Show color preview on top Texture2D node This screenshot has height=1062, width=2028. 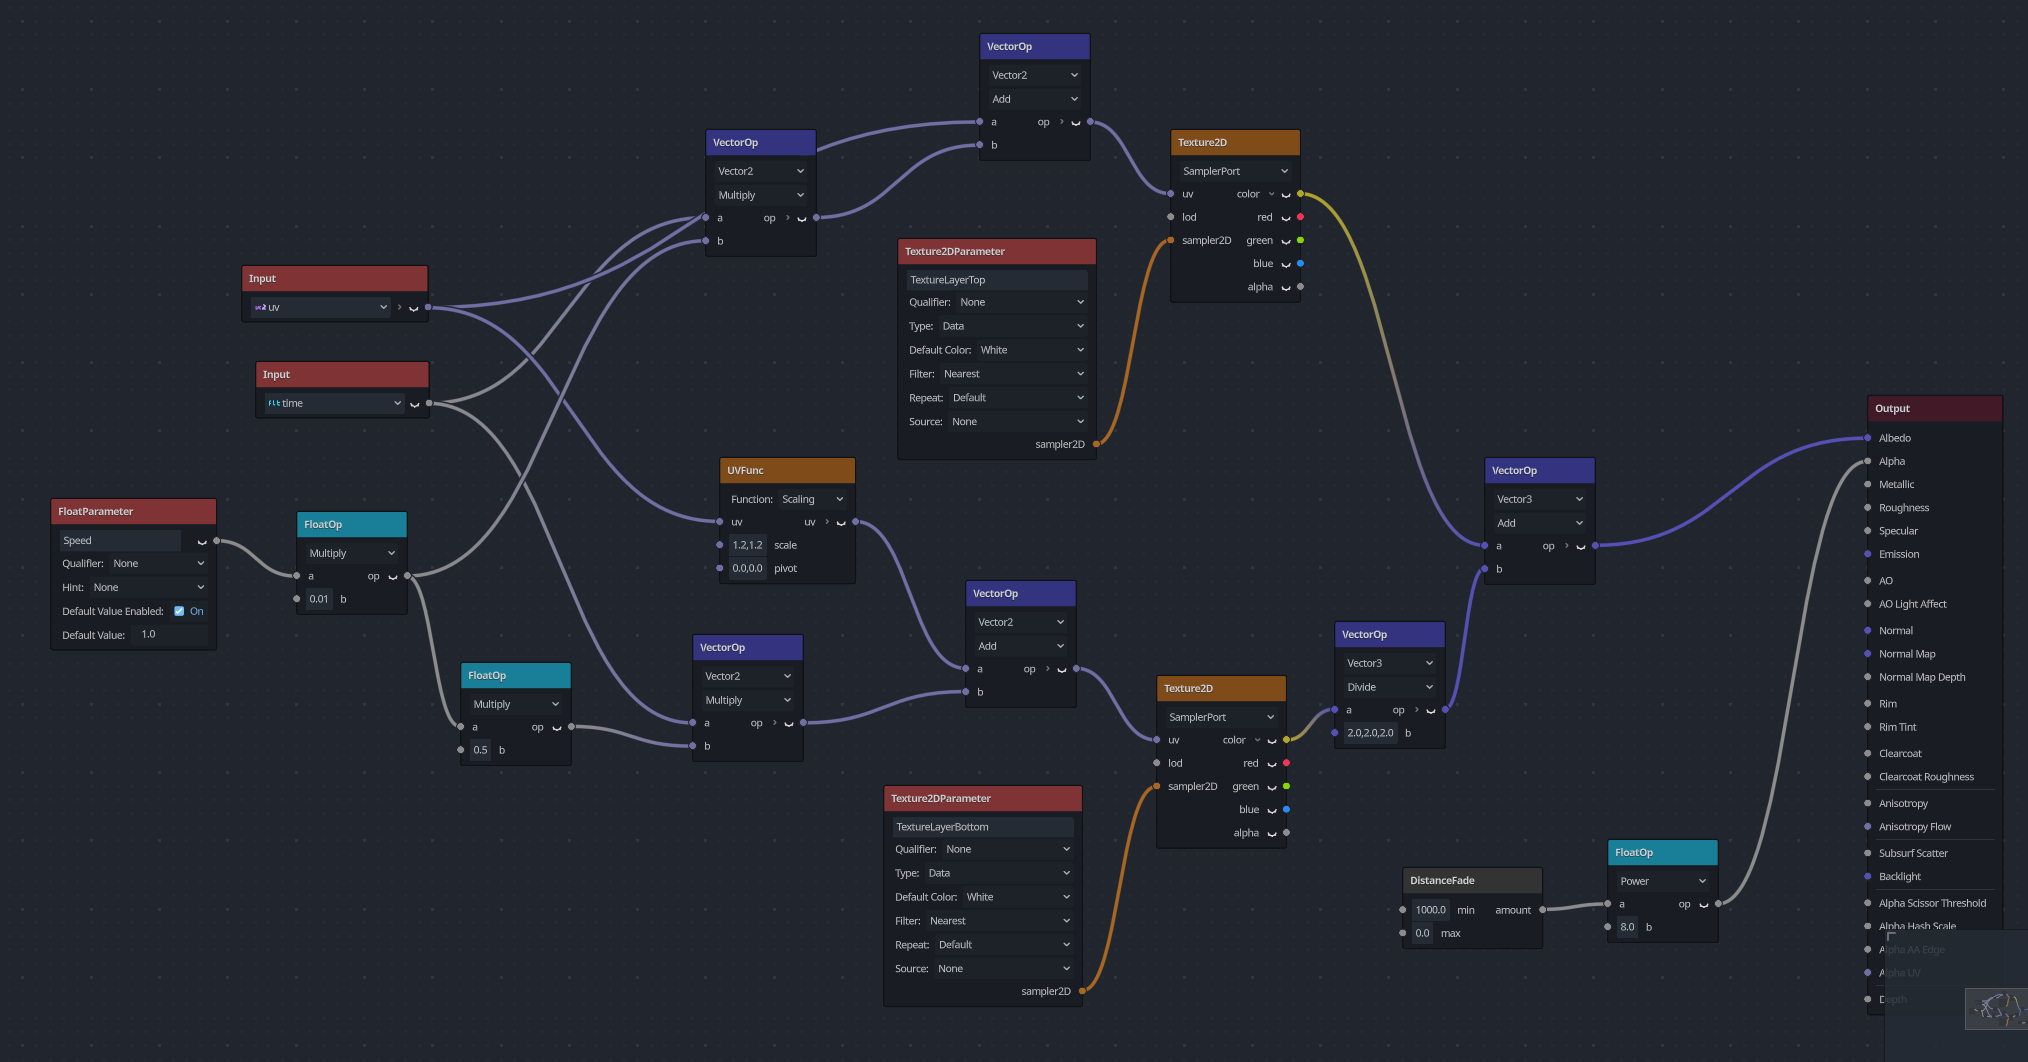point(1286,195)
